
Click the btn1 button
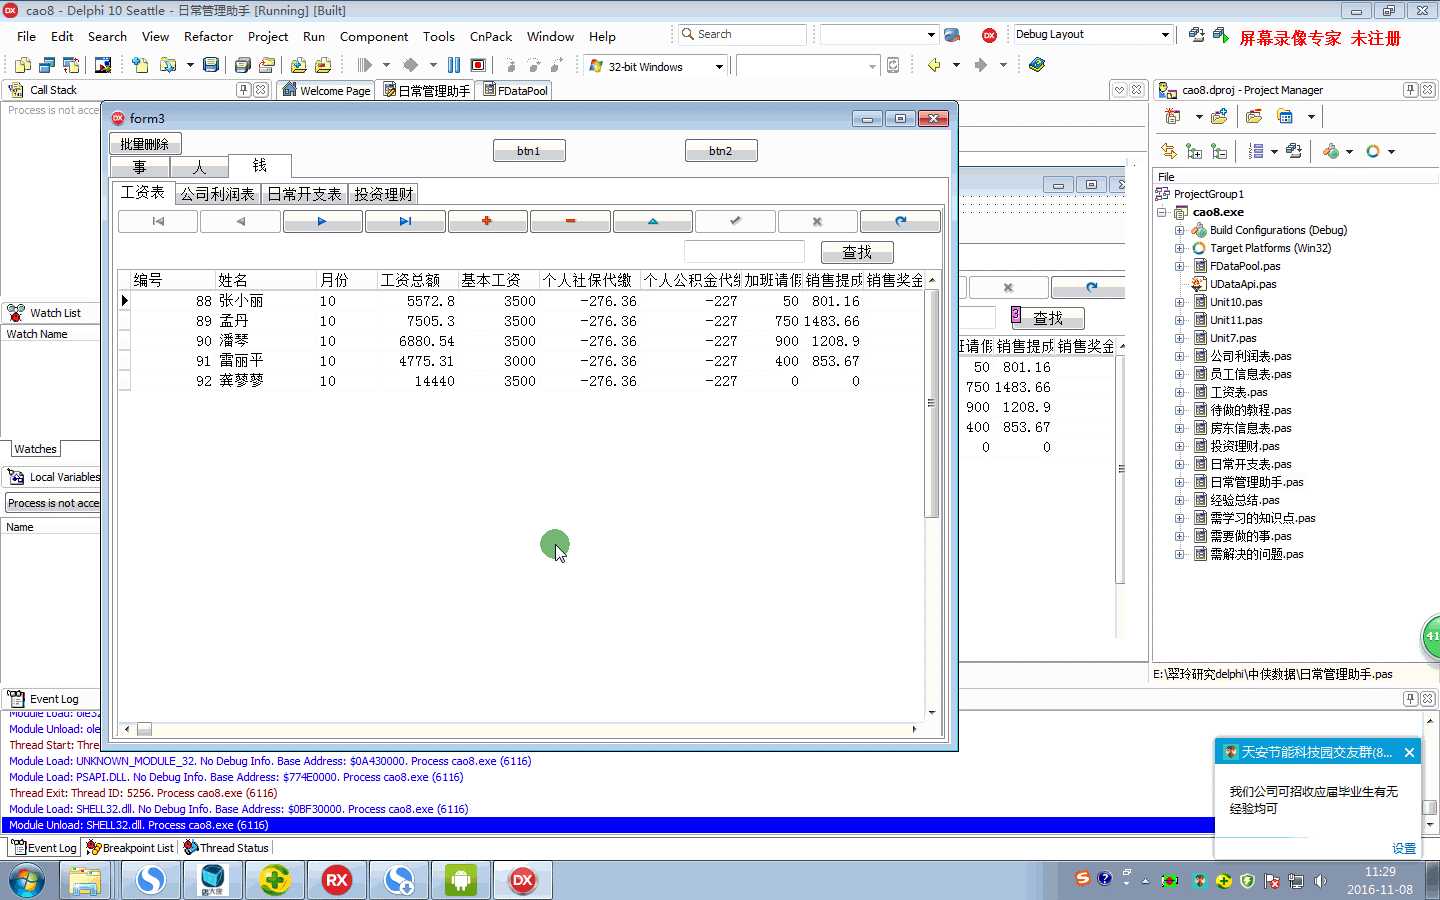click(x=529, y=151)
